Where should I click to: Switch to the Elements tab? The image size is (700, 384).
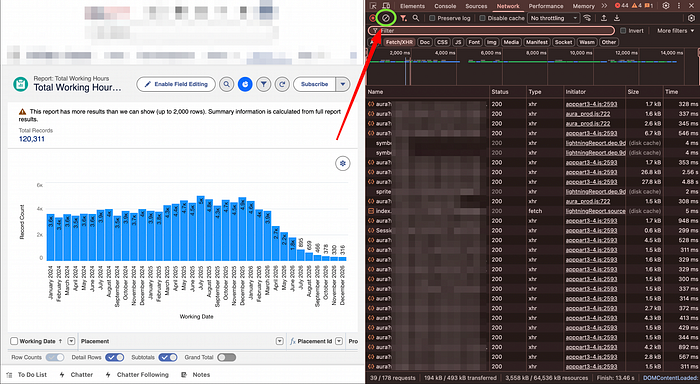pos(412,6)
